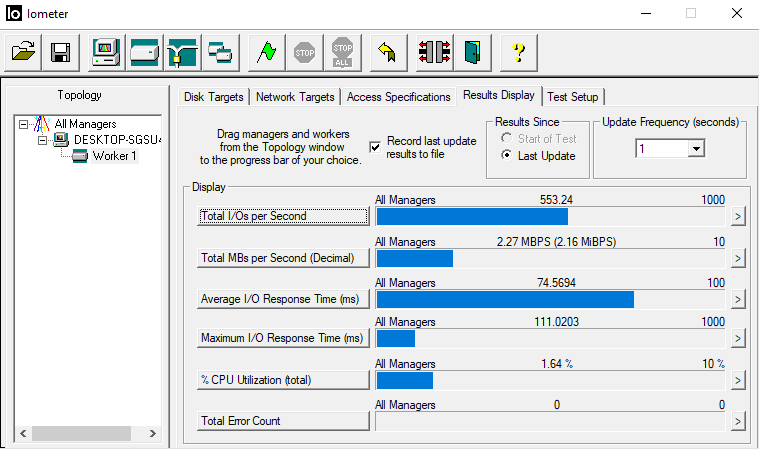Open the Access Specifications tab
Screen dimensions: 759x450
398,97
